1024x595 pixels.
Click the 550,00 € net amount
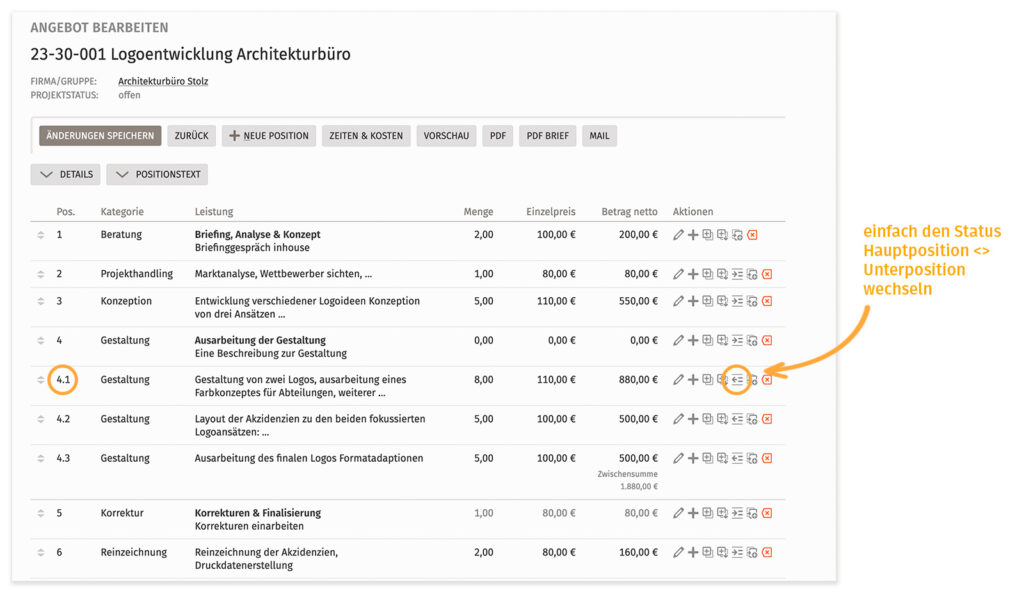point(638,301)
